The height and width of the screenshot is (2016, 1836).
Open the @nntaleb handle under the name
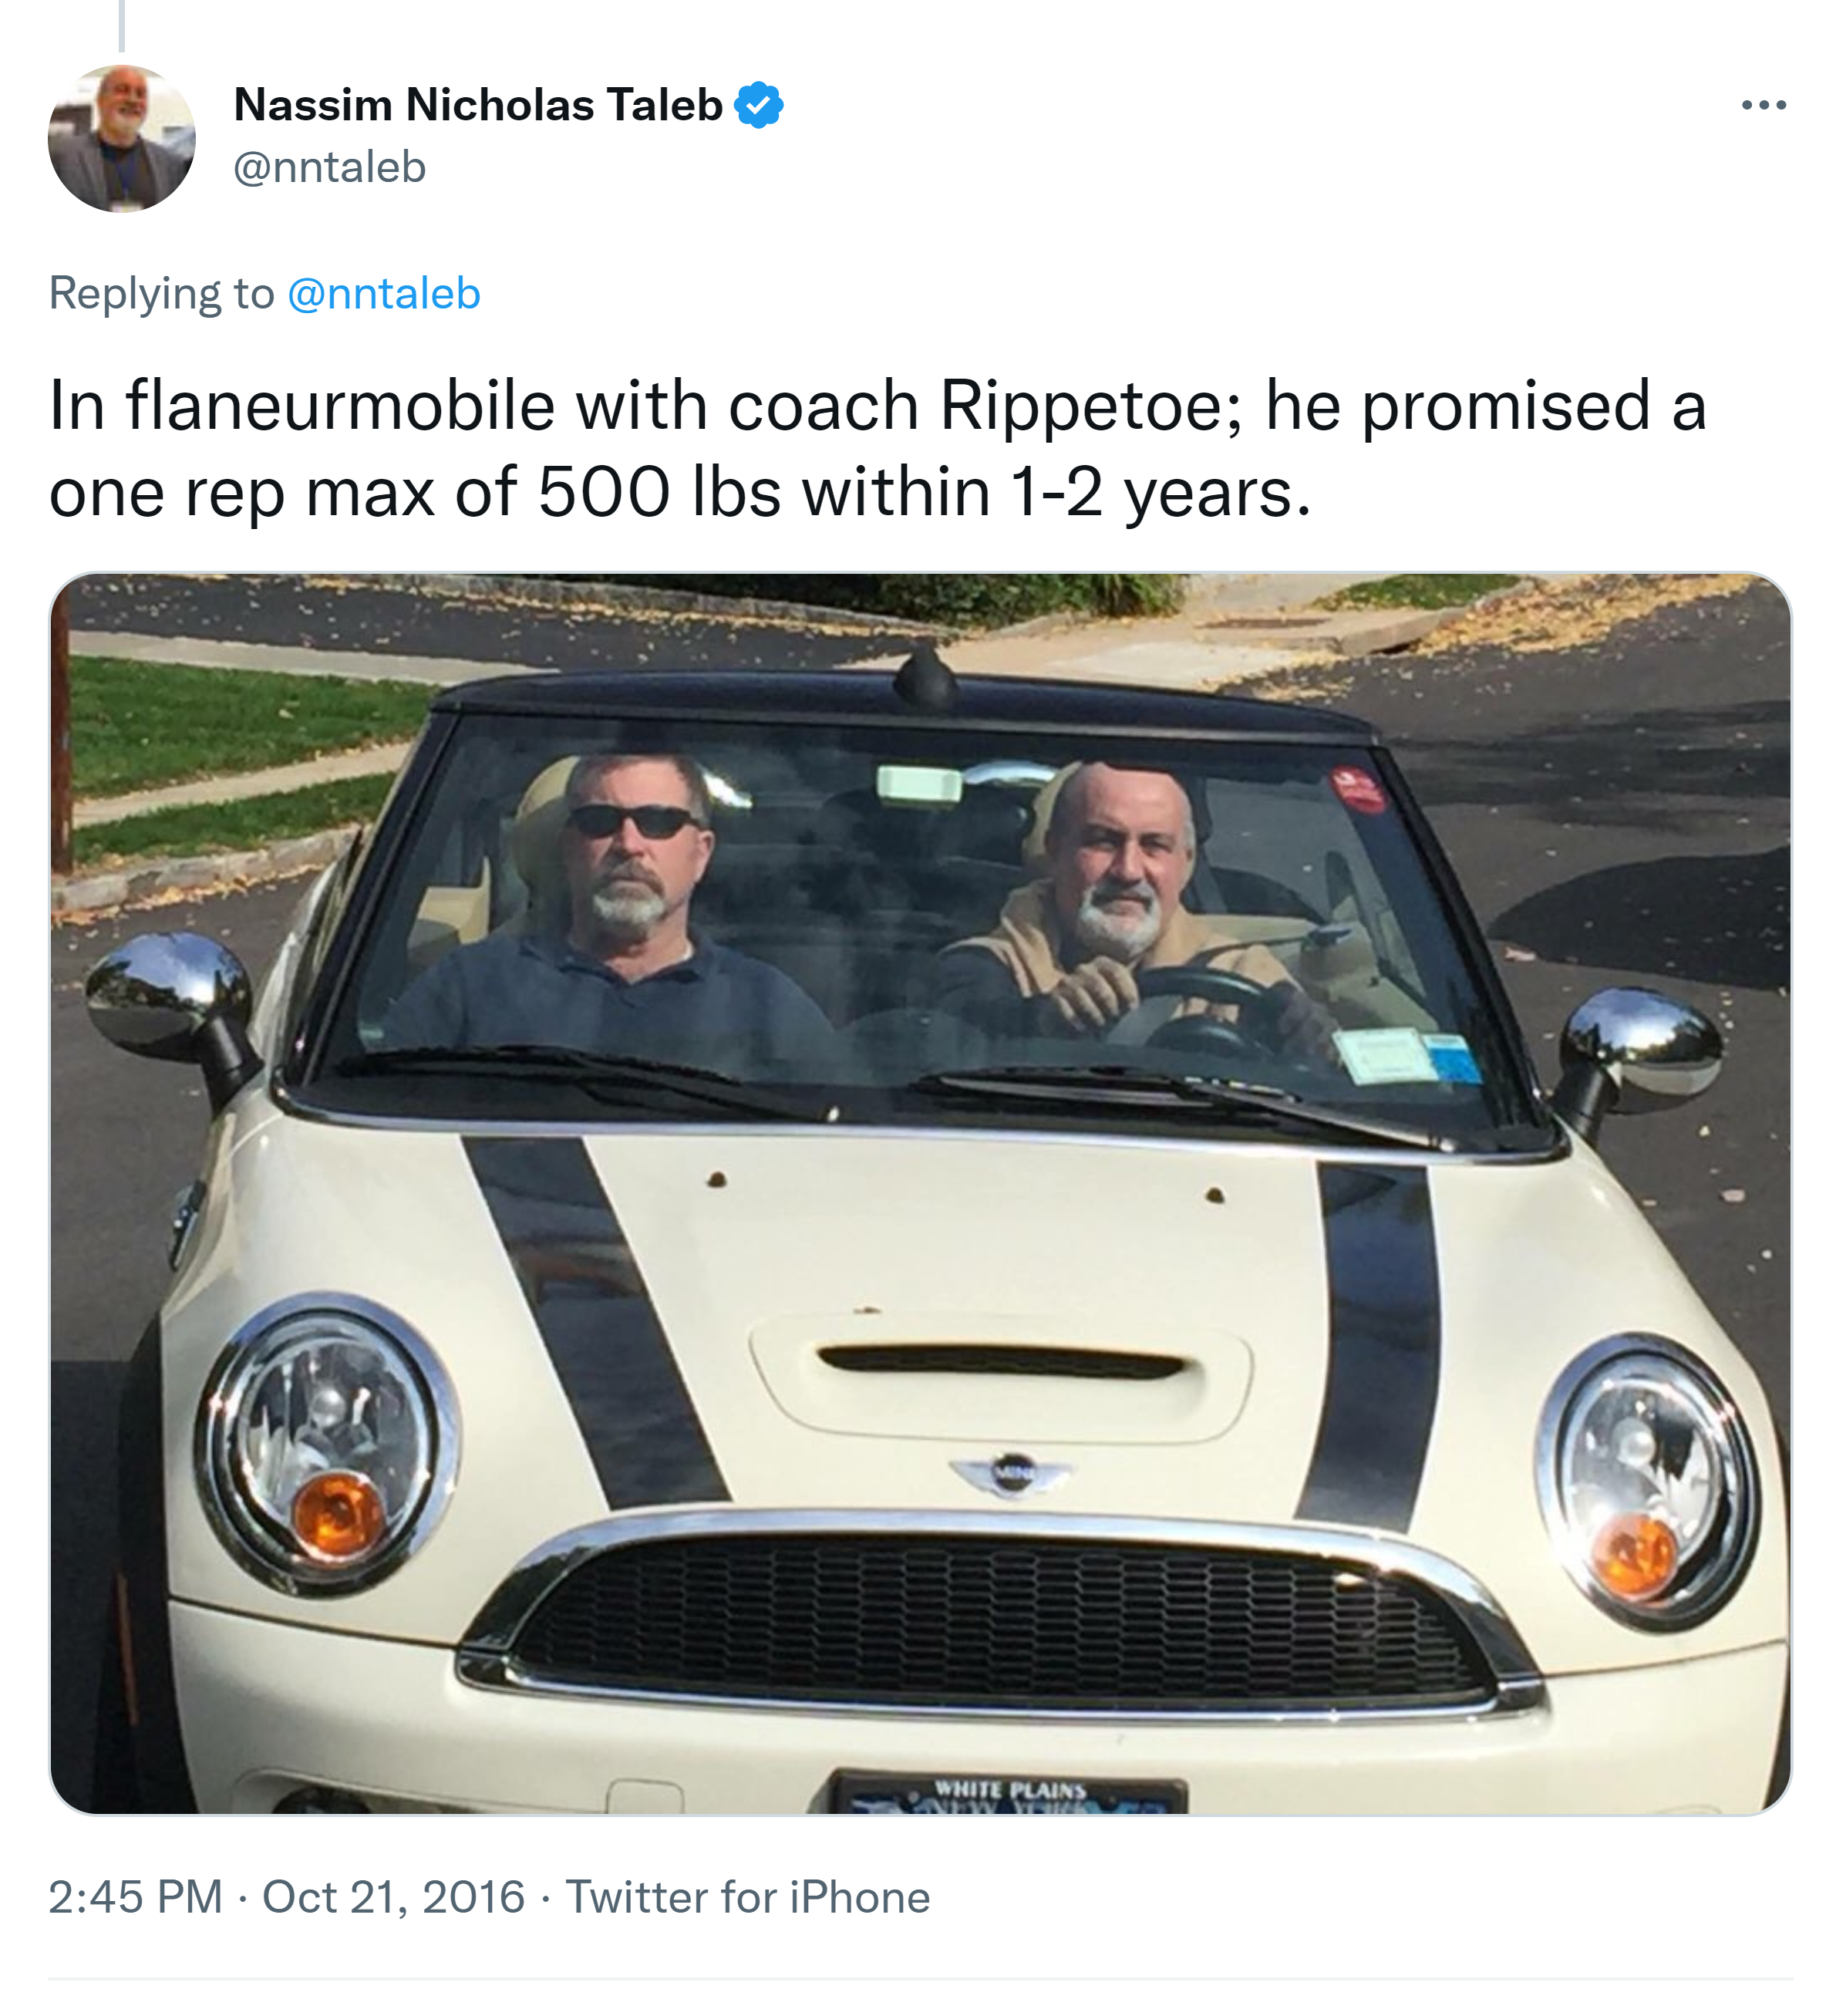330,167
